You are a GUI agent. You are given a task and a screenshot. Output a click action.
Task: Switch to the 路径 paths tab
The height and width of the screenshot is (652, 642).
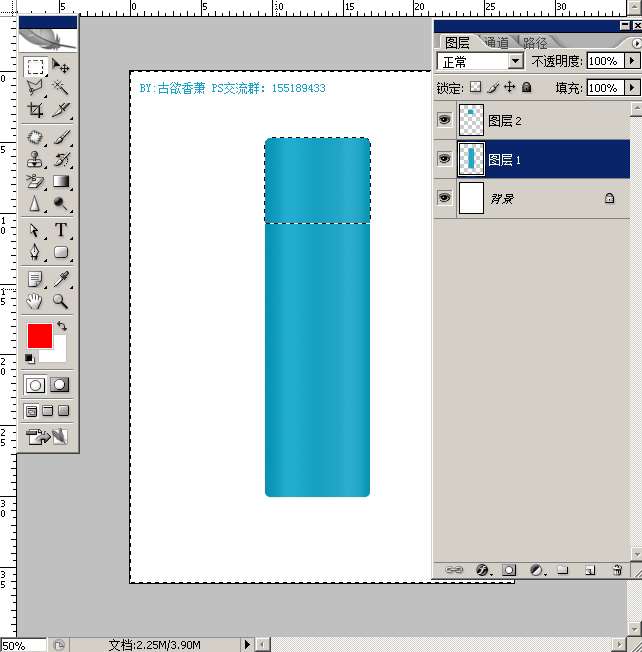coord(535,43)
